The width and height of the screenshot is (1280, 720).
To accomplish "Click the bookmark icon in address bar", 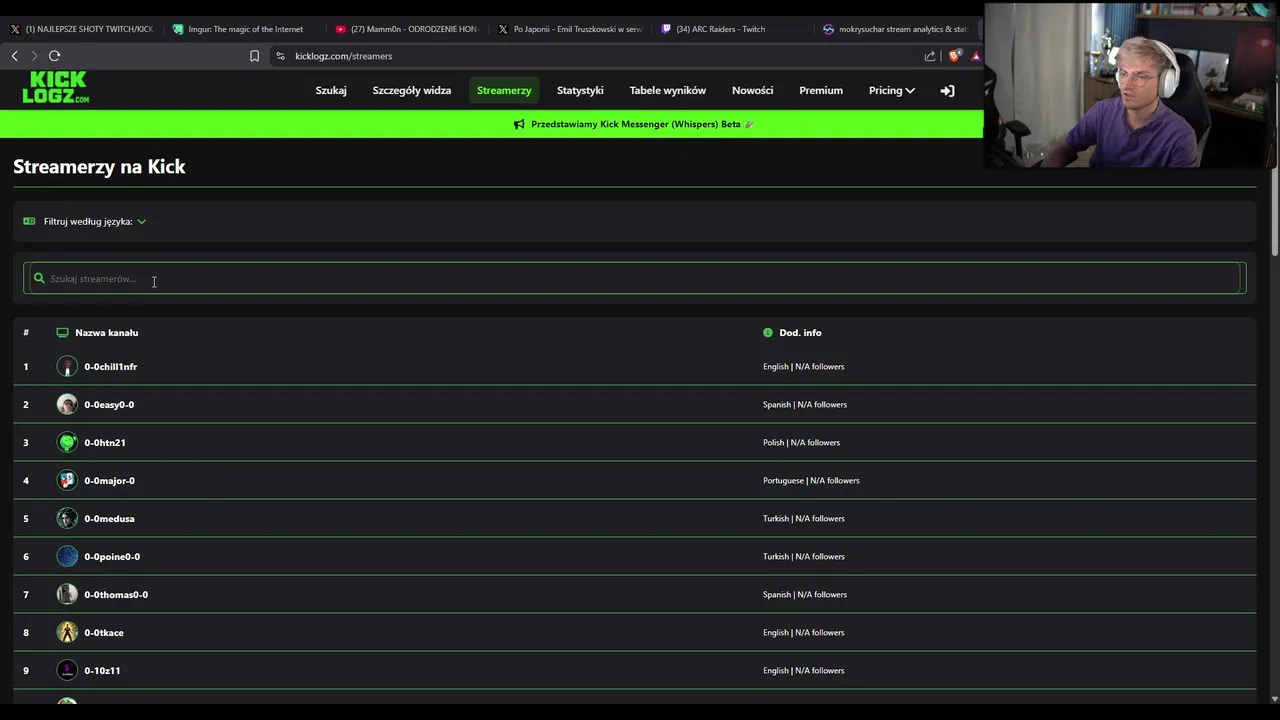I will coord(254,56).
